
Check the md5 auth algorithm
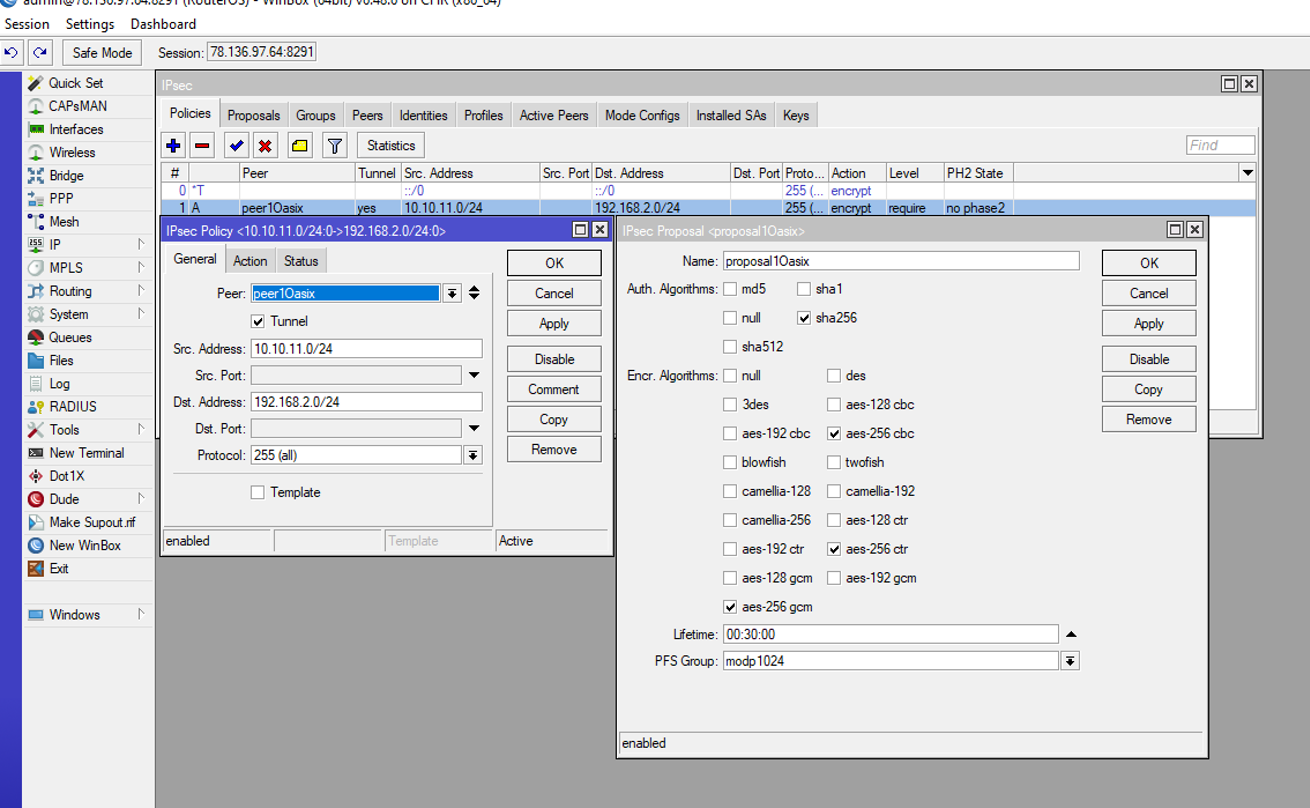730,289
